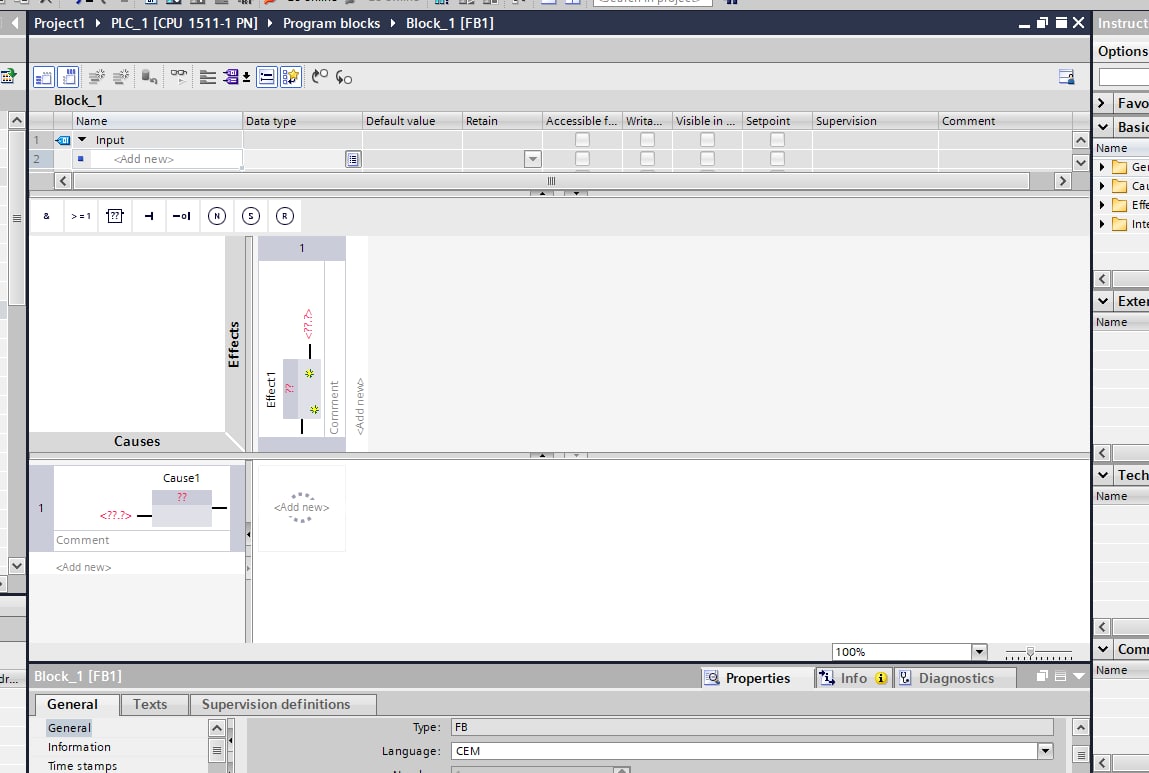Collapse the Basic instructions section
The image size is (1149, 773).
coord(1103,127)
